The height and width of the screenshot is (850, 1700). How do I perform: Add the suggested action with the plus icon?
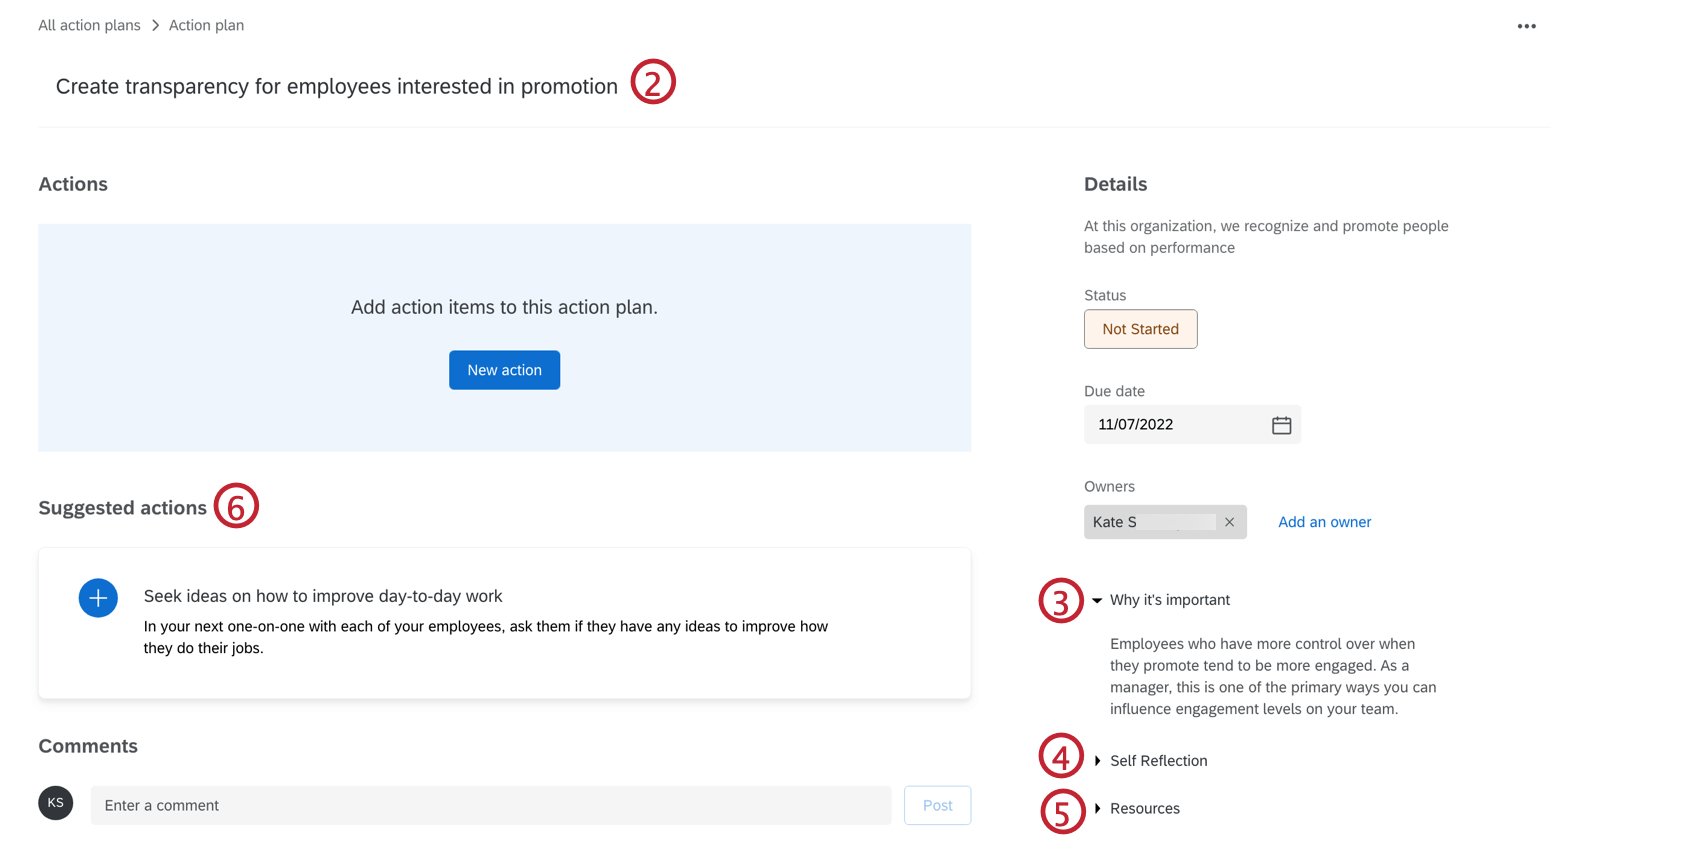(98, 598)
